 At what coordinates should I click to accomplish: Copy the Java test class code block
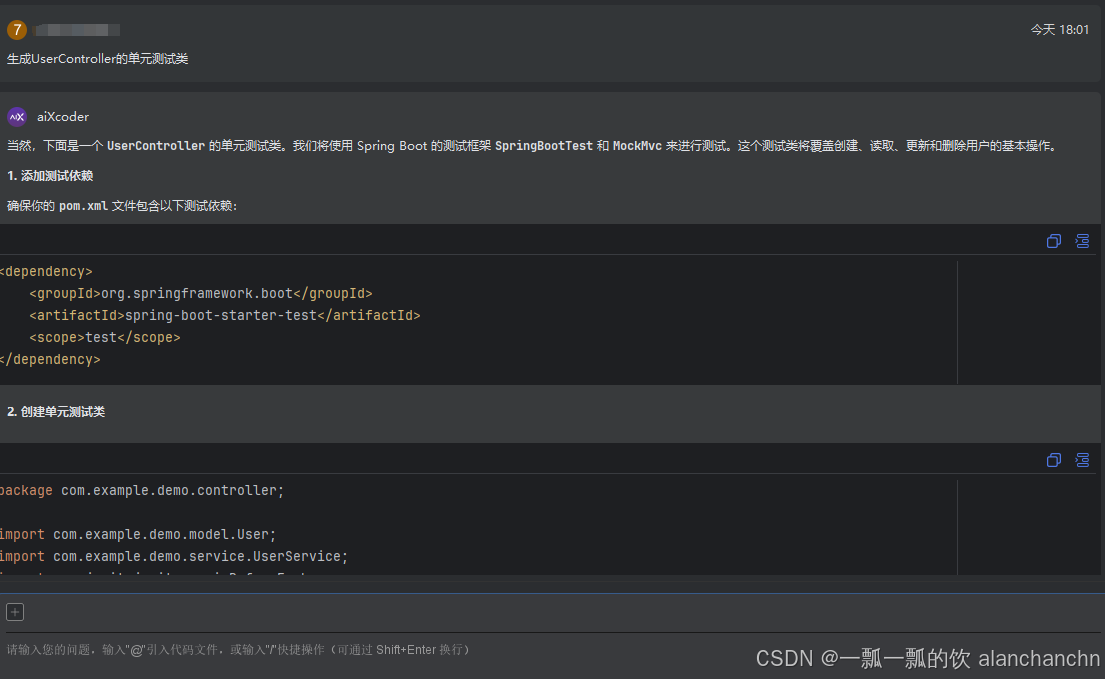tap(1054, 460)
